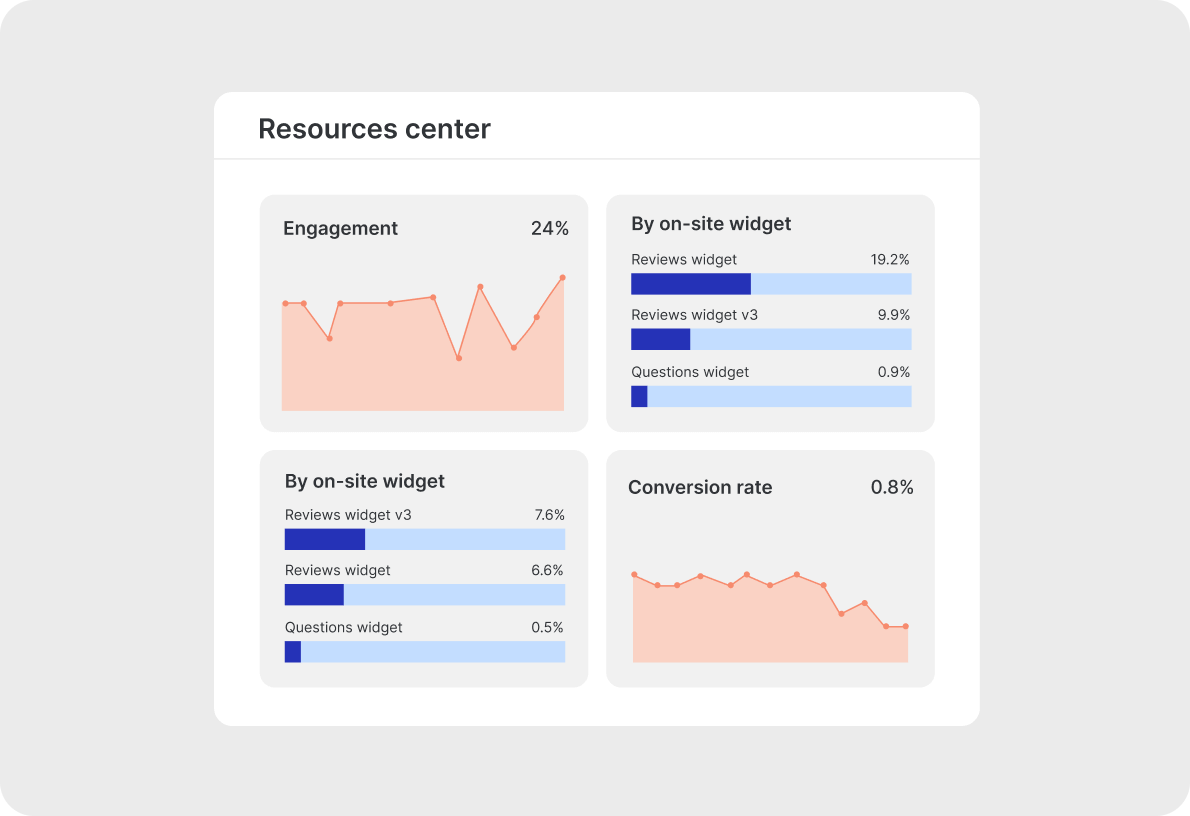
Task: Click the 9.9% Reviews widget v3 bar
Action: [x=771, y=339]
